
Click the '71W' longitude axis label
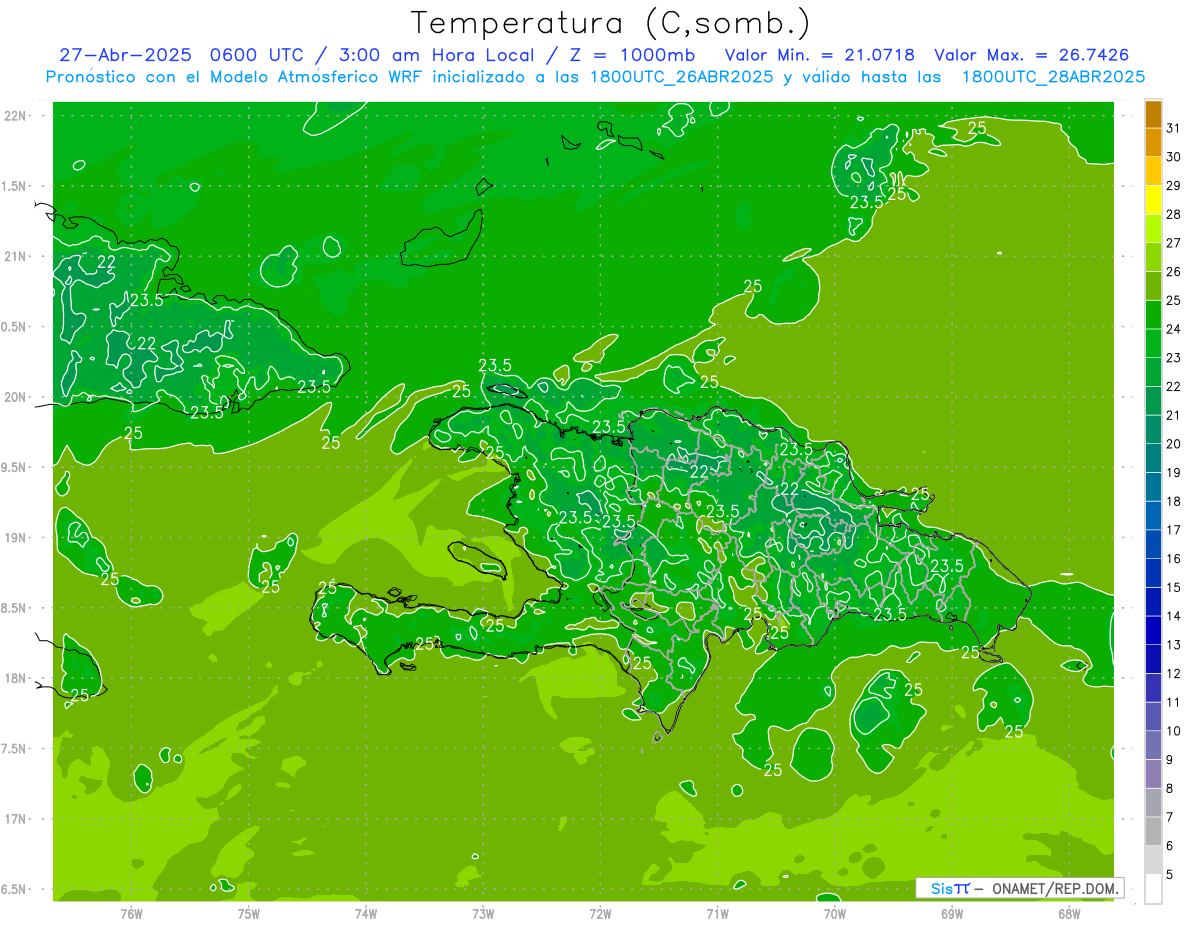(x=717, y=914)
